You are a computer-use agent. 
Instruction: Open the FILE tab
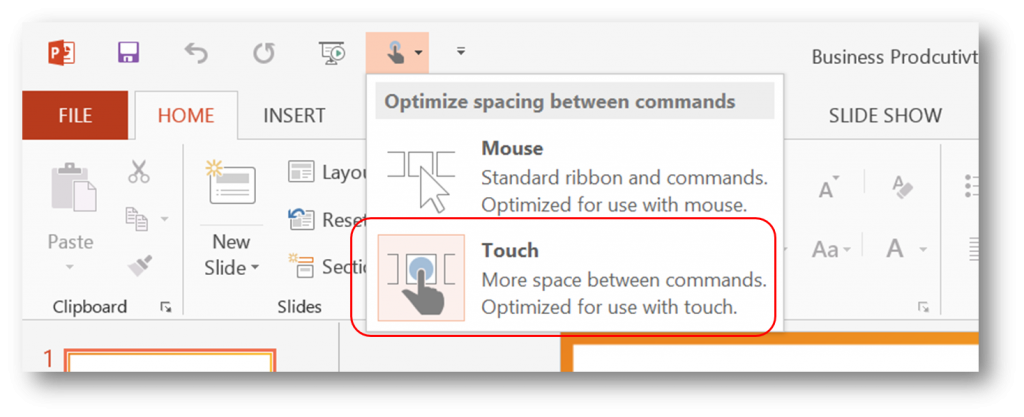point(75,116)
